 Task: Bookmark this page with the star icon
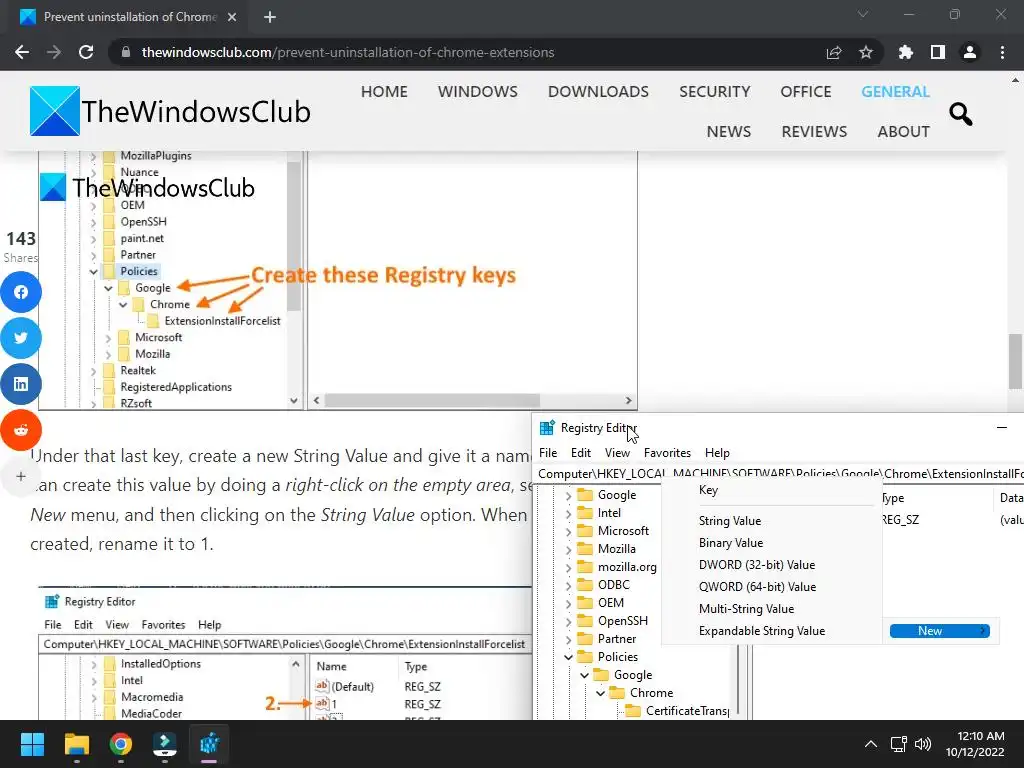(x=866, y=52)
